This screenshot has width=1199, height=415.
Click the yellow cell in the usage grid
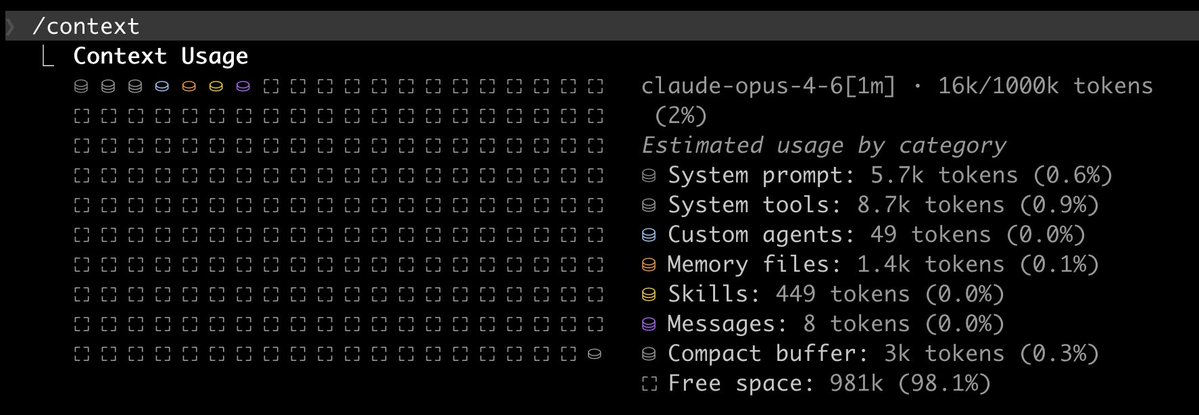216,87
